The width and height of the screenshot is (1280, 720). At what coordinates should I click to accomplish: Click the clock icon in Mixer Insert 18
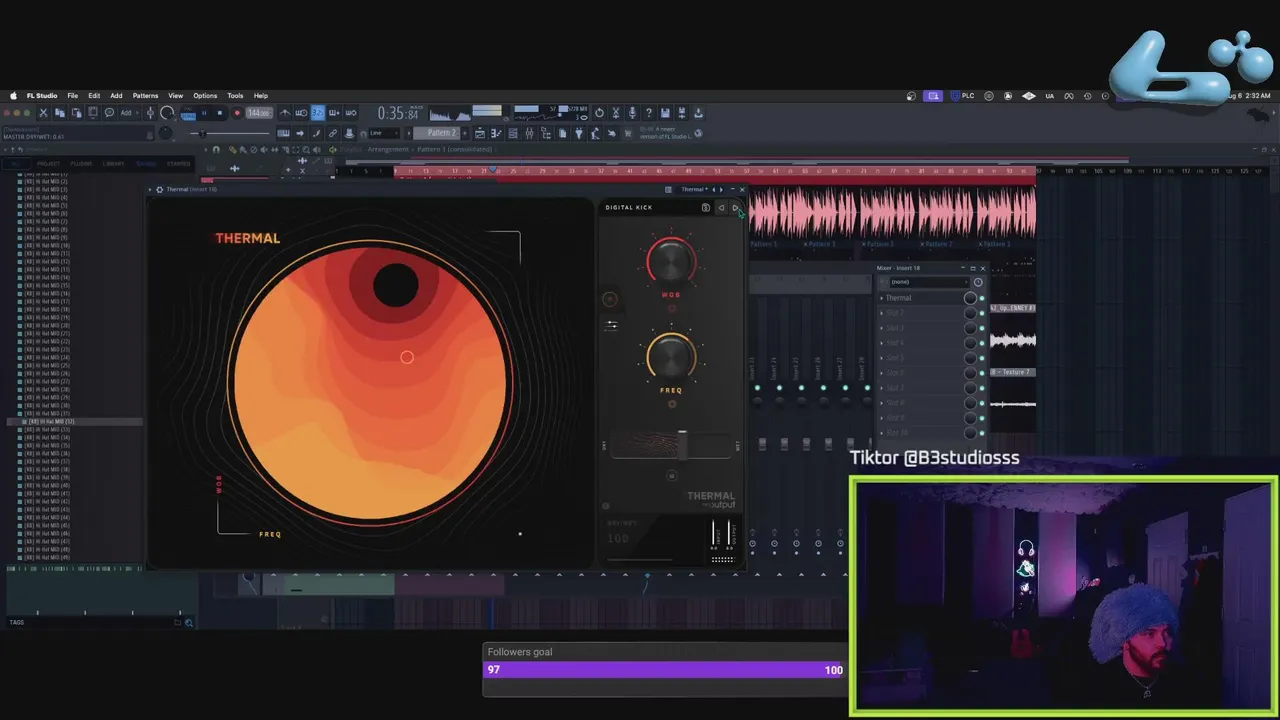[978, 282]
